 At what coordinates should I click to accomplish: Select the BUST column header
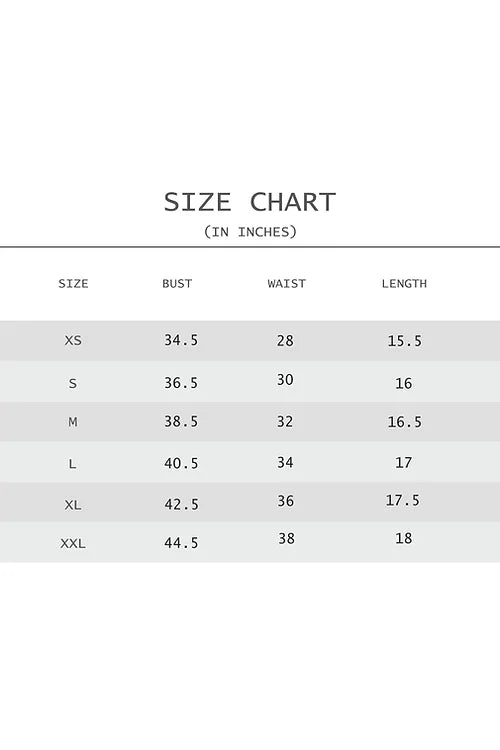tap(177, 284)
